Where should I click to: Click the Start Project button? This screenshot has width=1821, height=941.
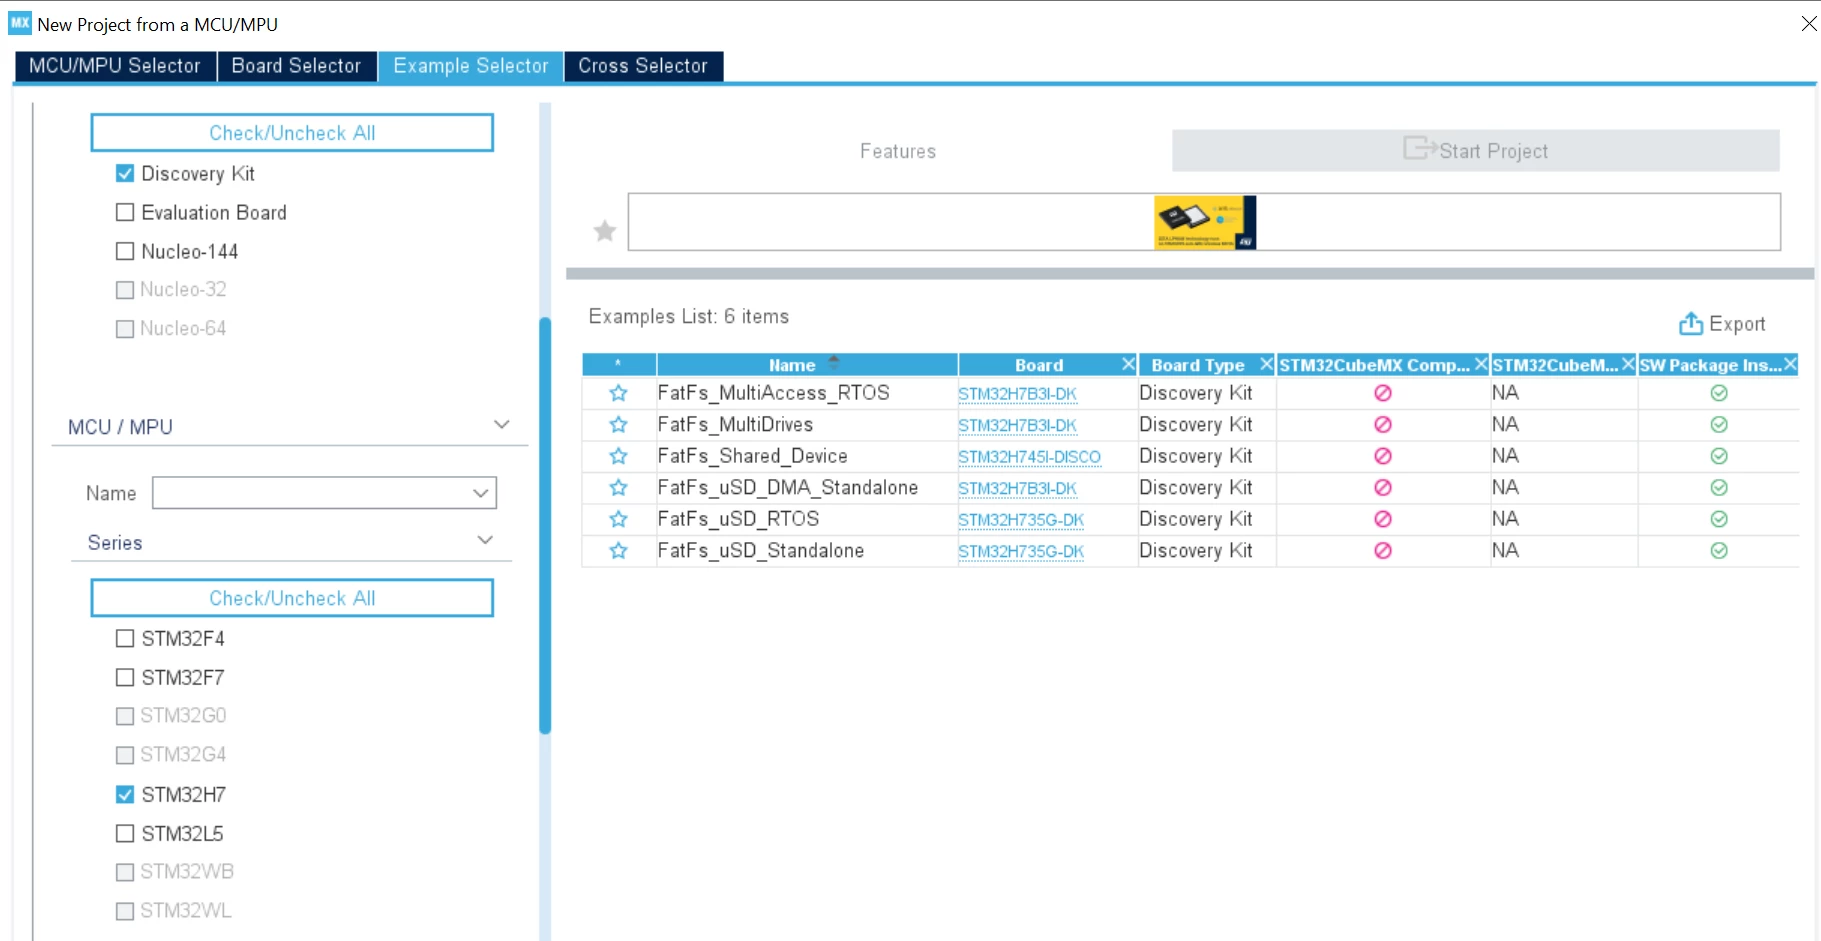tap(1476, 151)
